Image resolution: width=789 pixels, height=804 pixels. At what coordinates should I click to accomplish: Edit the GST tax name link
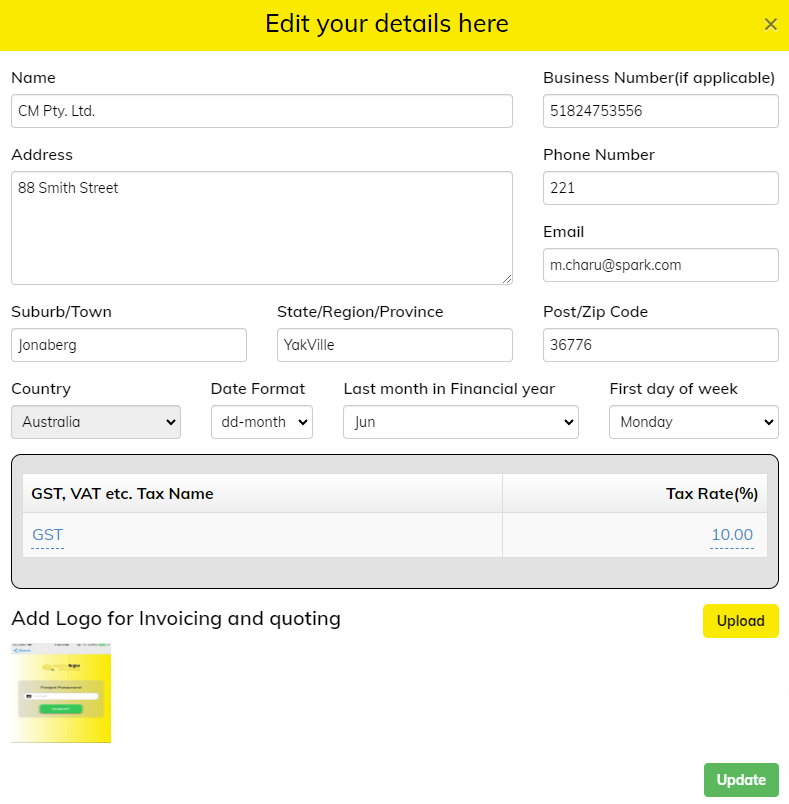point(47,535)
